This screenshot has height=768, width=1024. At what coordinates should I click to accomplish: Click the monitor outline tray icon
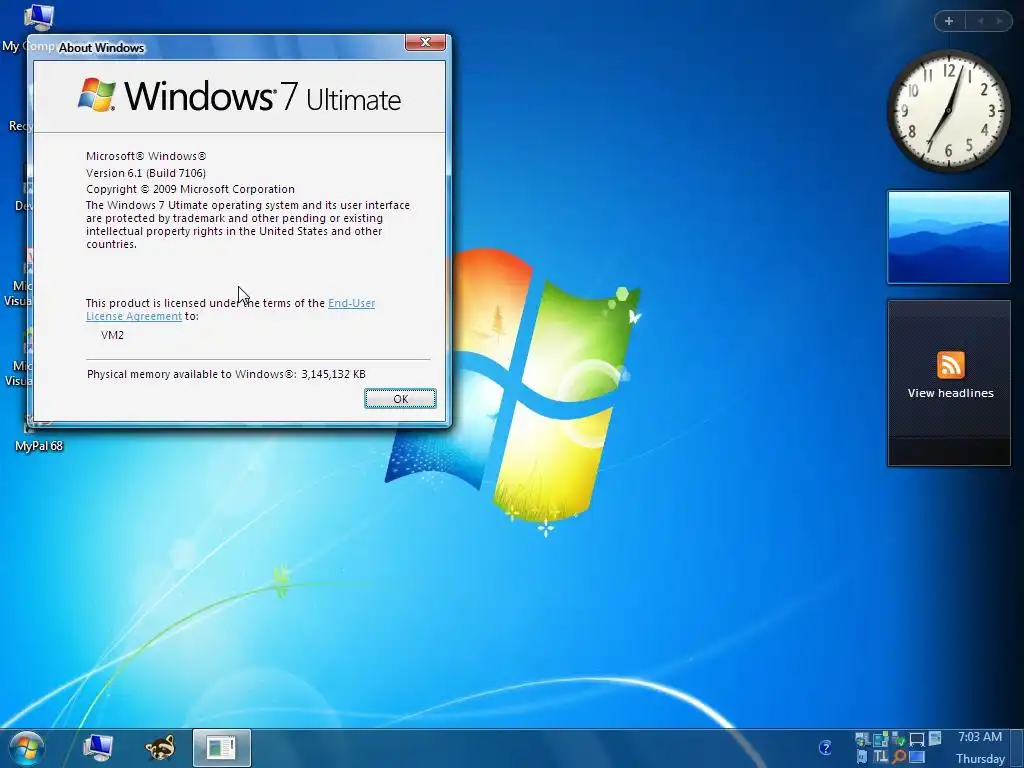(x=917, y=739)
